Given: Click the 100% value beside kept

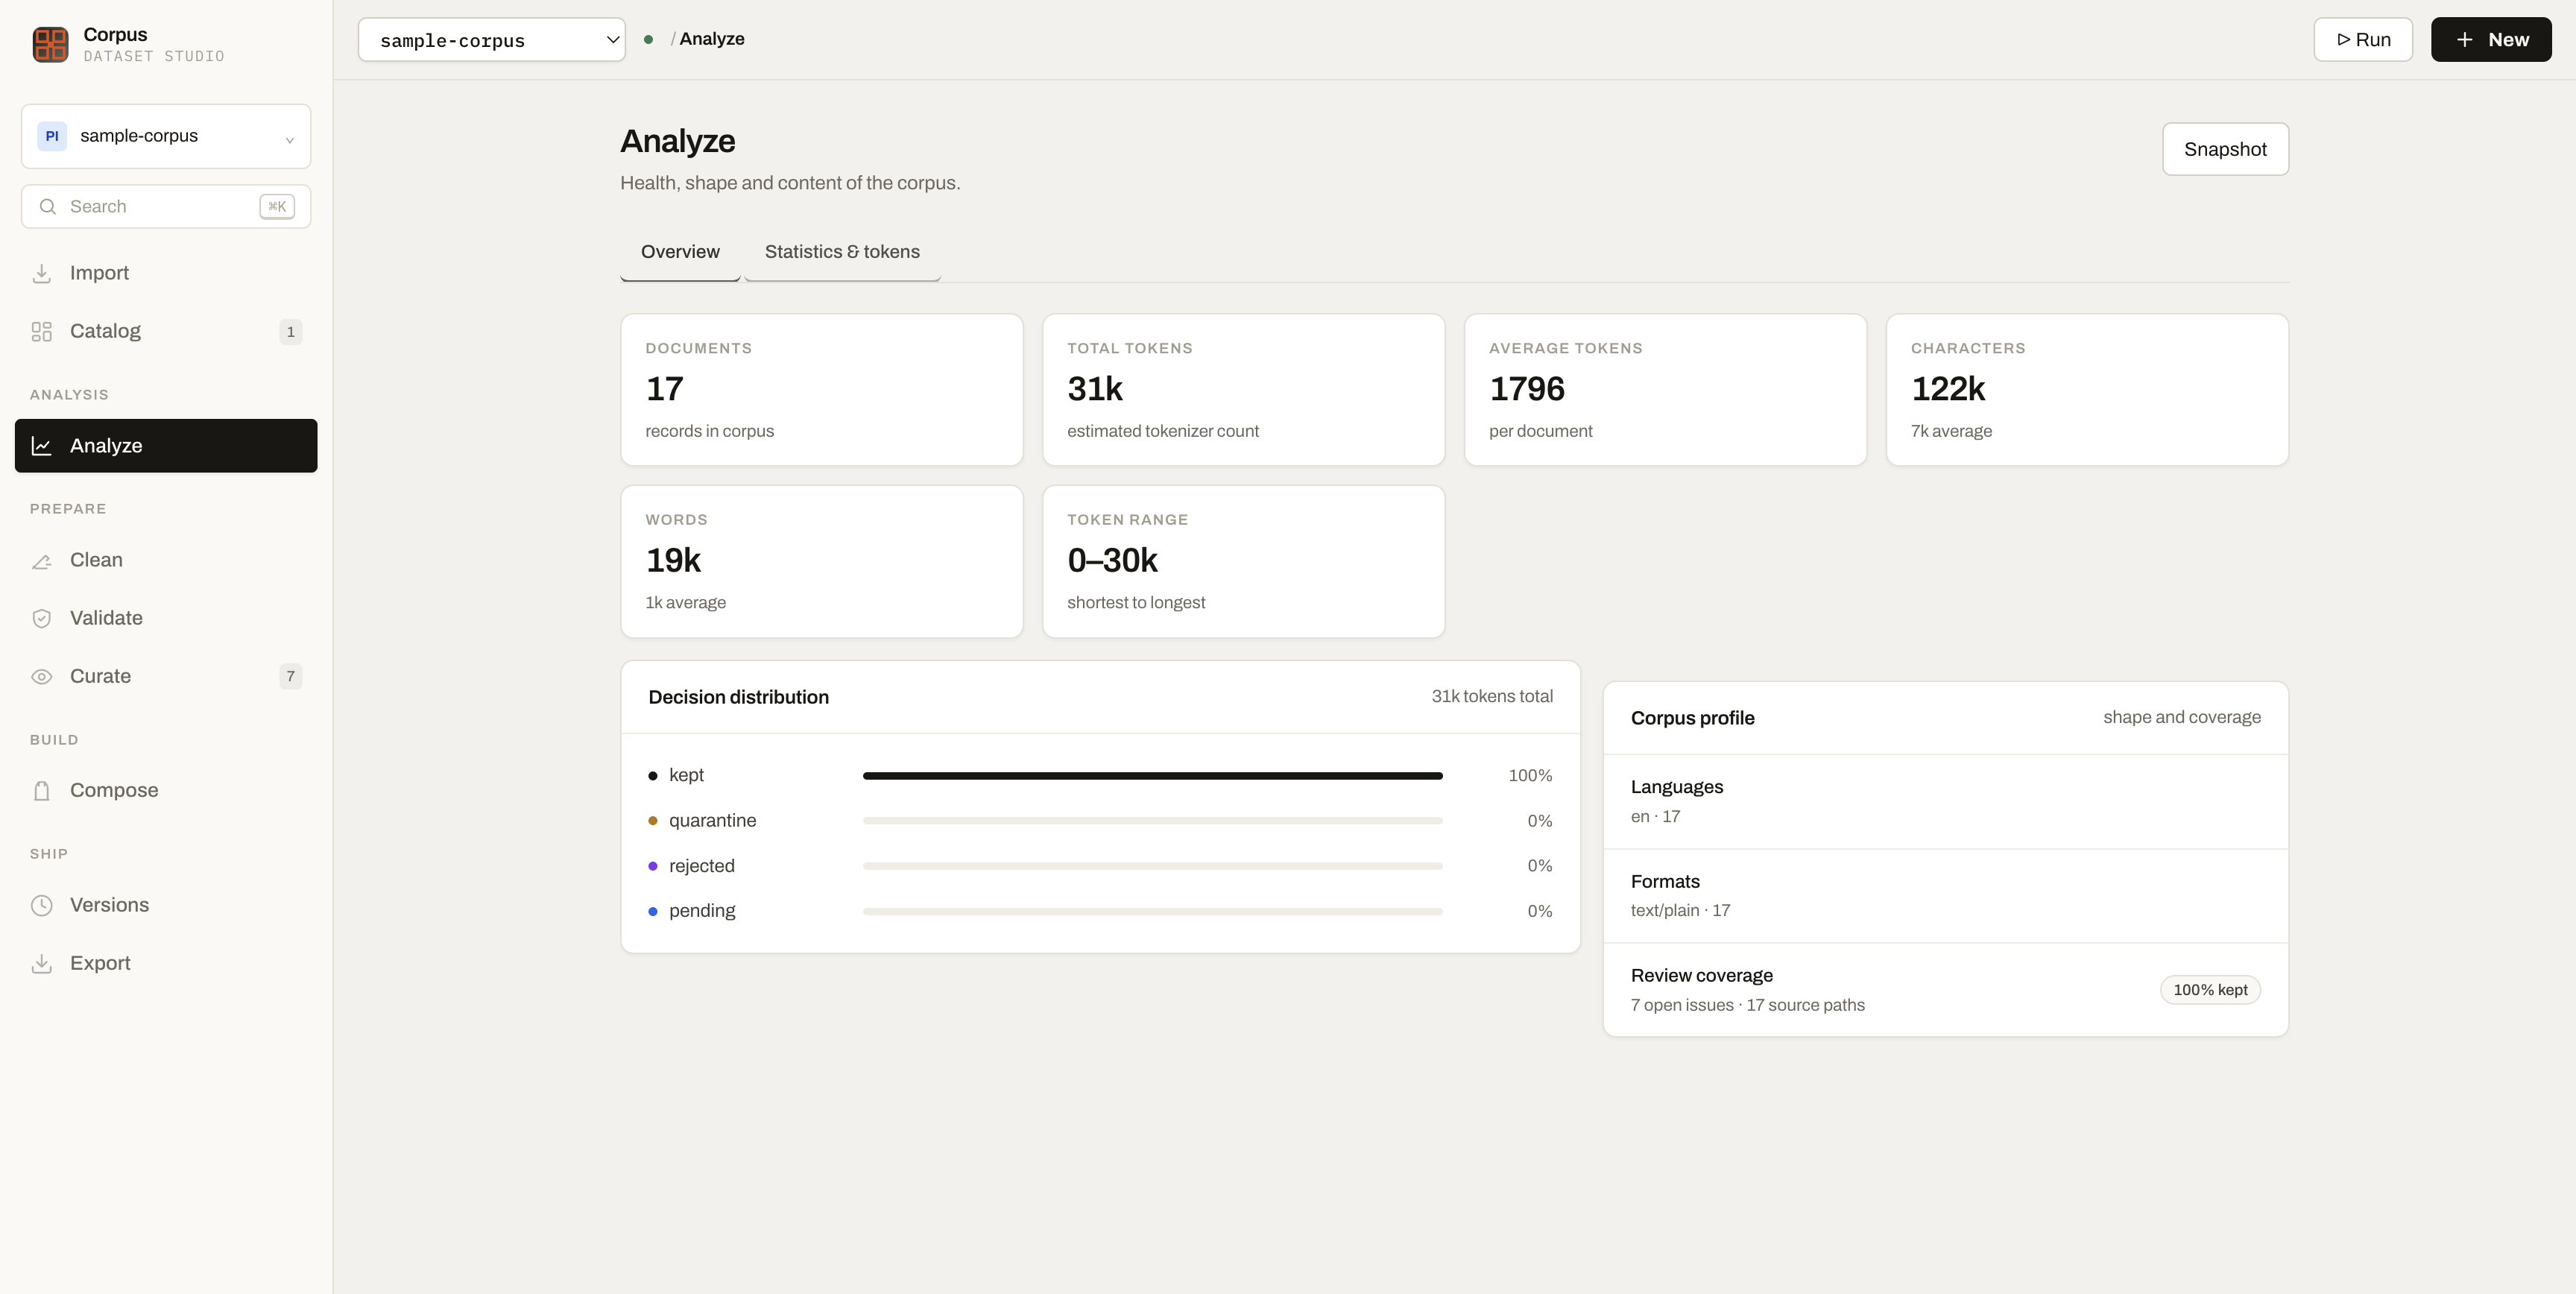Looking at the screenshot, I should click(1530, 776).
